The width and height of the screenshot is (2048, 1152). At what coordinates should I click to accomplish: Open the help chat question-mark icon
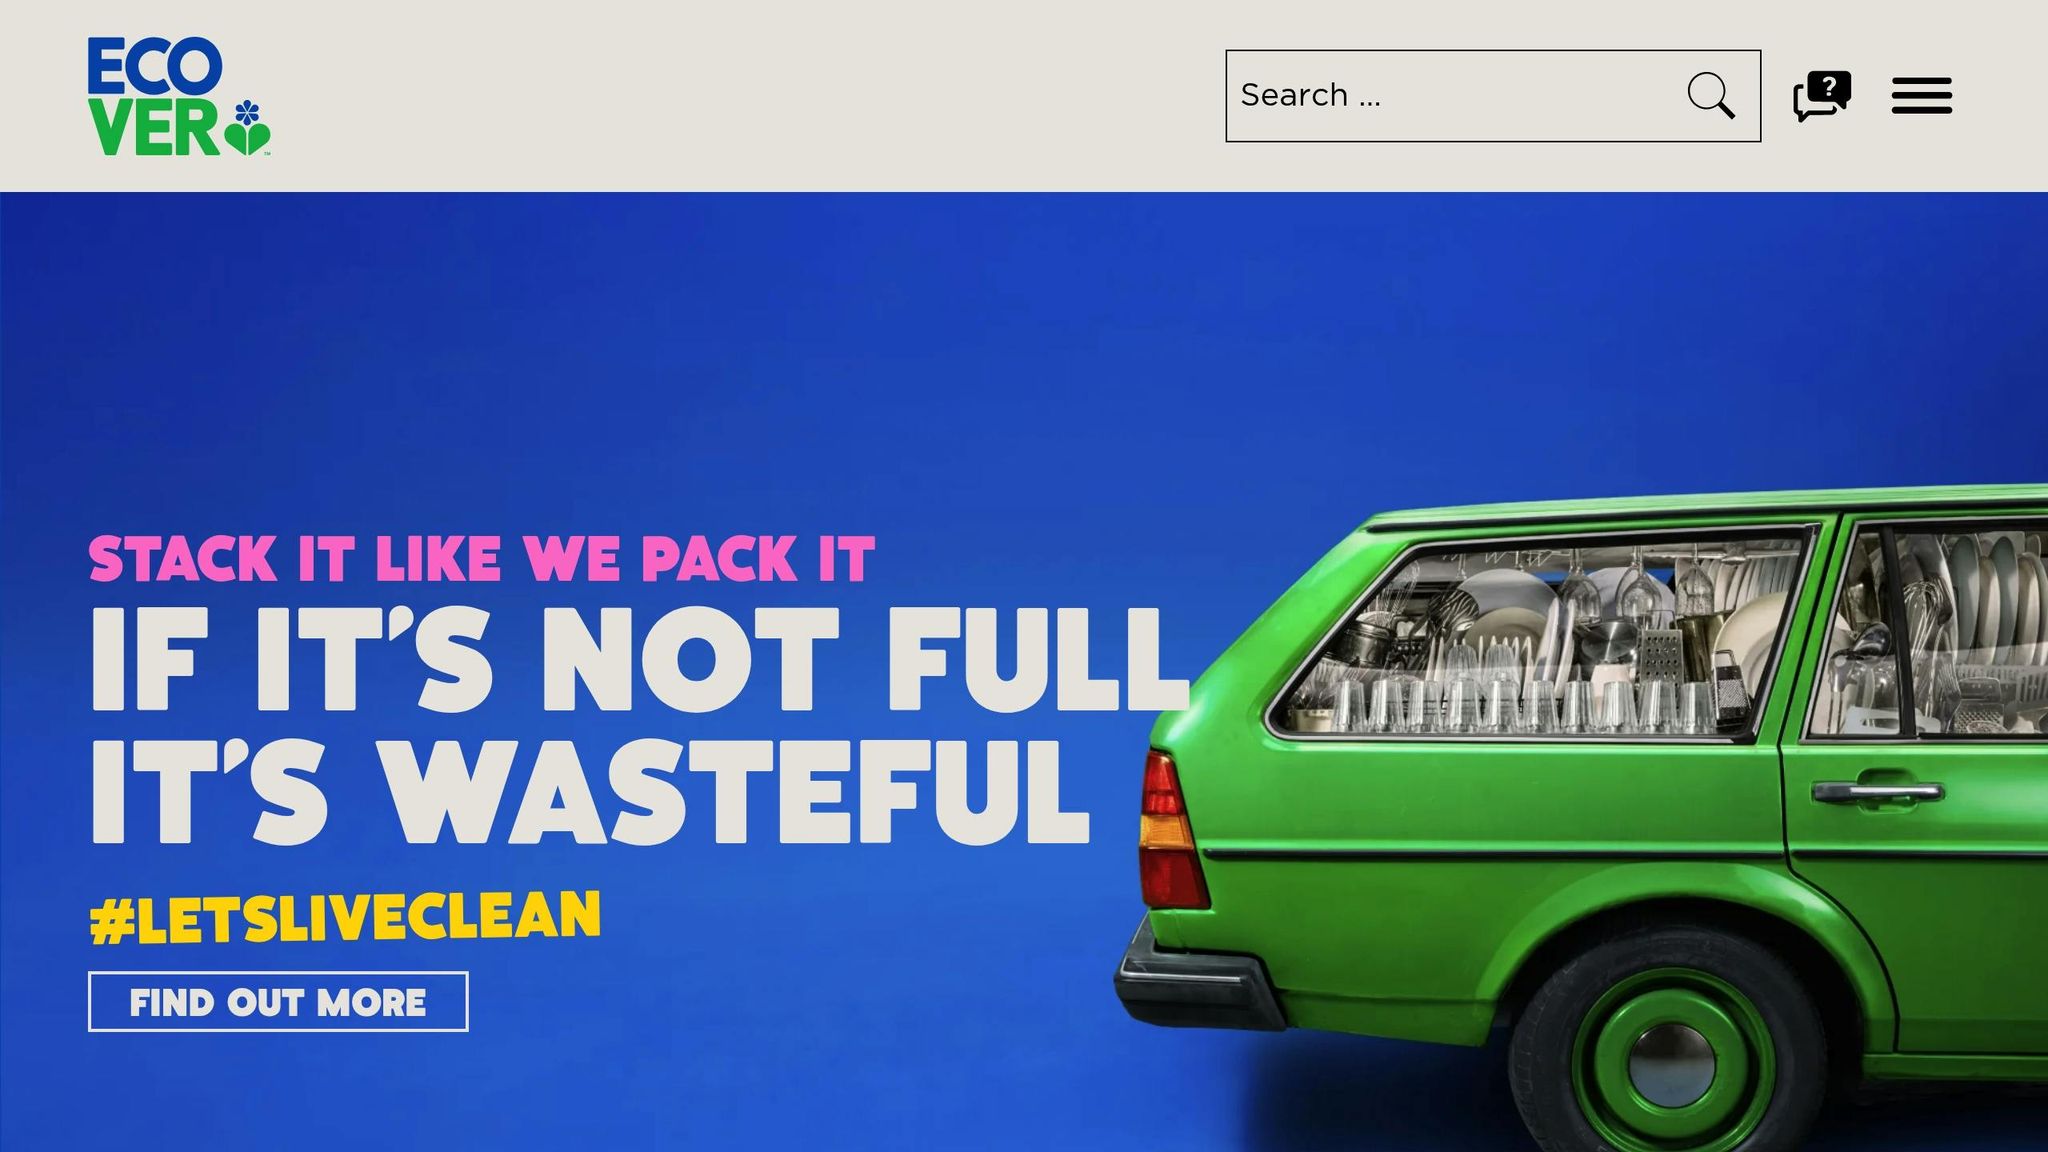coord(1822,96)
